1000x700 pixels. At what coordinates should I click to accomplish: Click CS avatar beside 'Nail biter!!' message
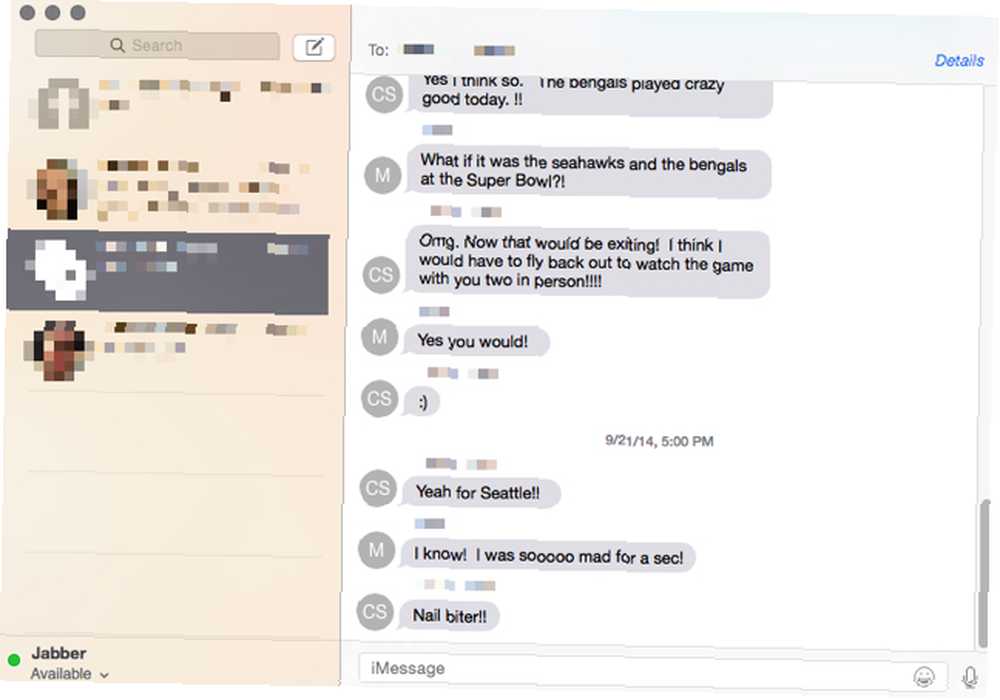coord(375,611)
